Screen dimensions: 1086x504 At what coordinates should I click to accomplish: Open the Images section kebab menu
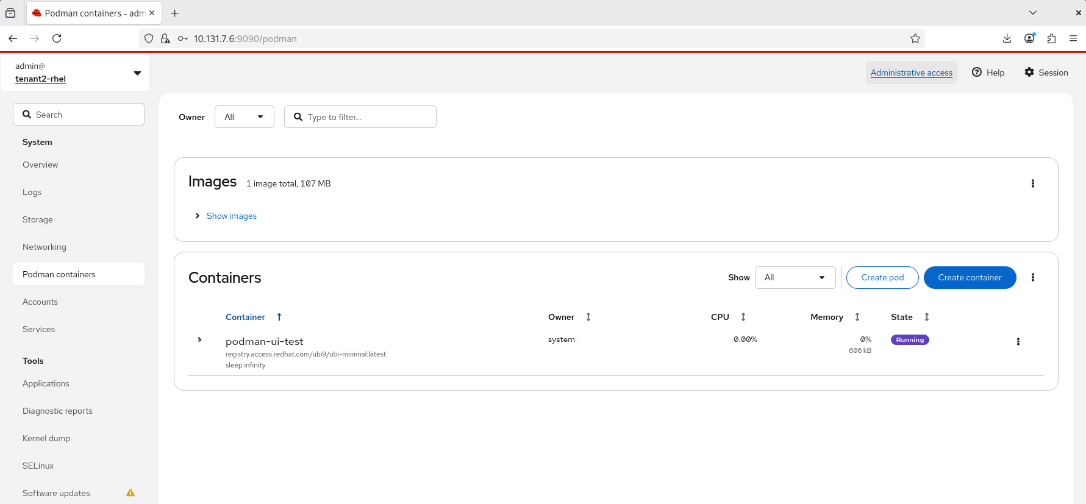coord(1033,183)
